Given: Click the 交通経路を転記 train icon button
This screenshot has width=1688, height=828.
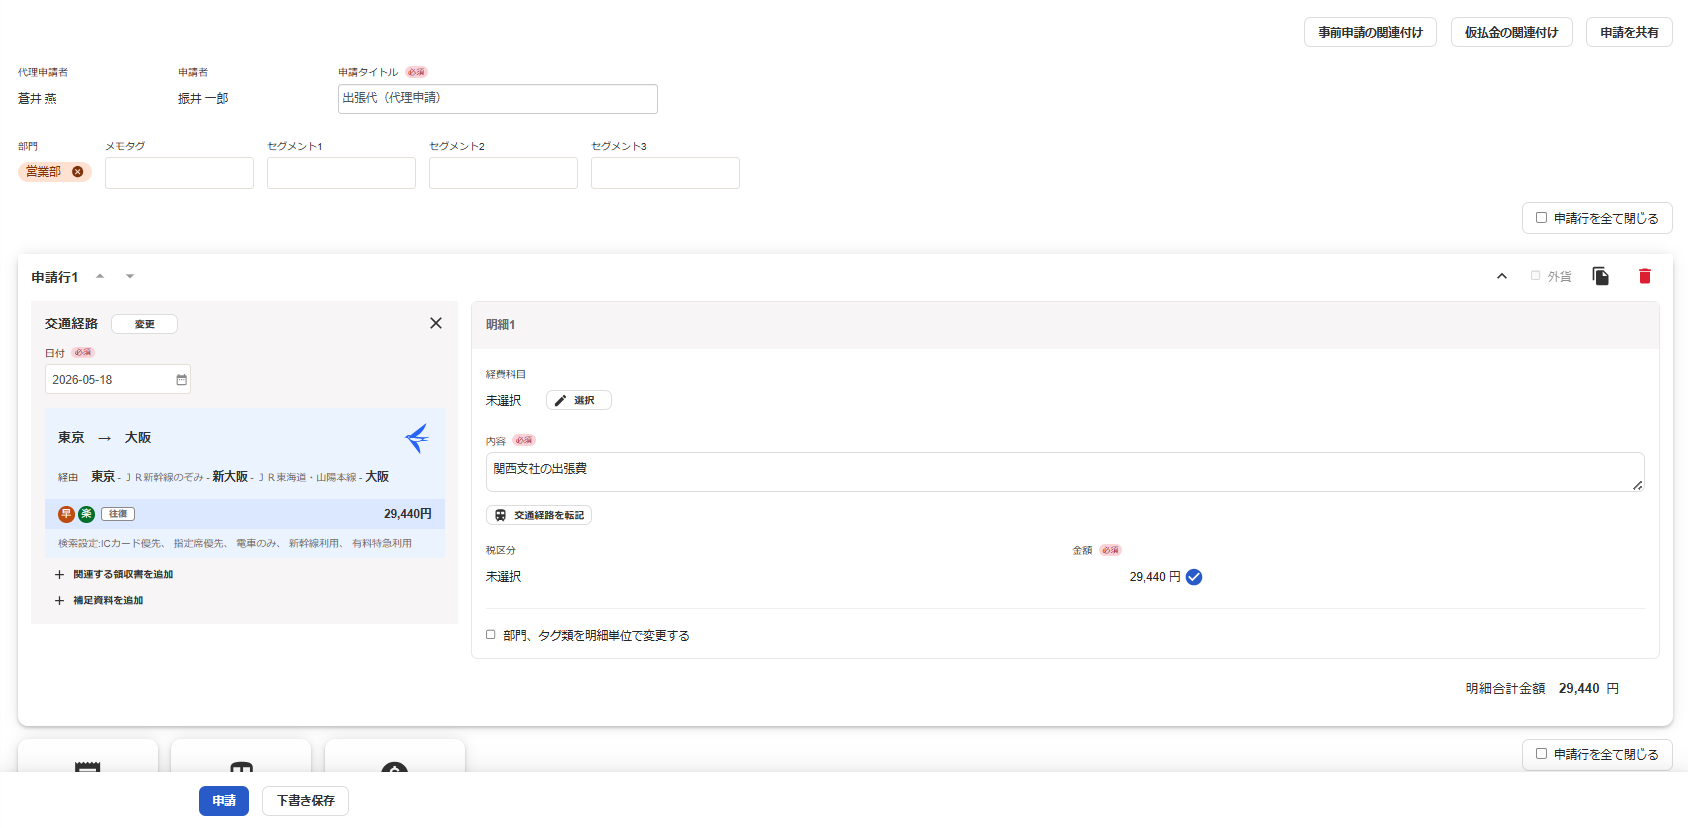Looking at the screenshot, I should pyautogui.click(x=539, y=515).
